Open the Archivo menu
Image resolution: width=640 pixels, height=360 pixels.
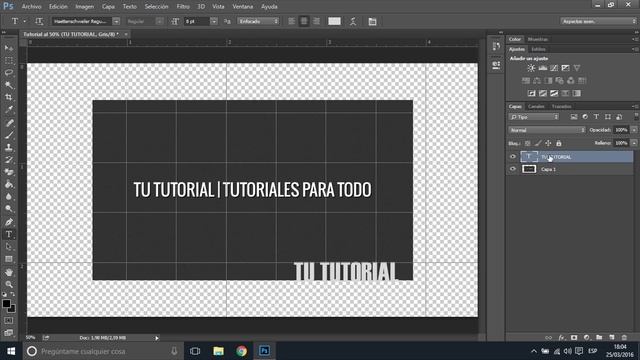31,7
